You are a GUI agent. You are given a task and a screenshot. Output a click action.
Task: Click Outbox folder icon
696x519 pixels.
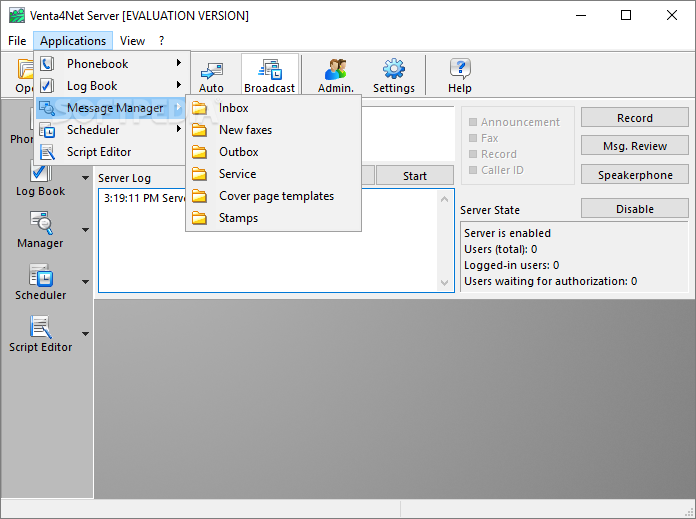coord(199,152)
